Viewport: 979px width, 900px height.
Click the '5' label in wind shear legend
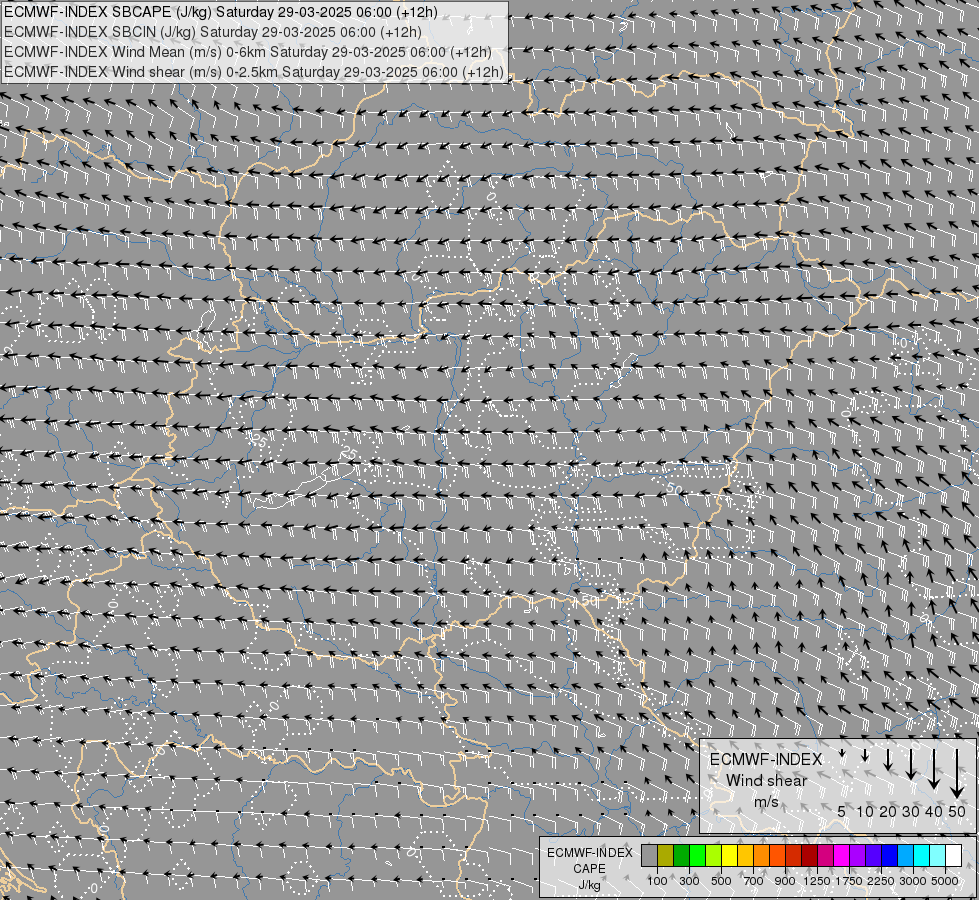pos(842,811)
